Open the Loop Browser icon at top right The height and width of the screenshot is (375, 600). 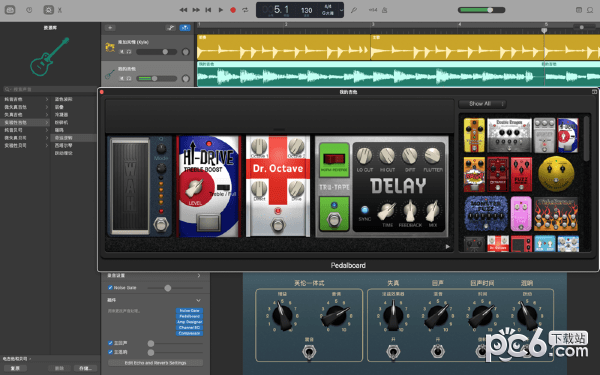coord(590,10)
